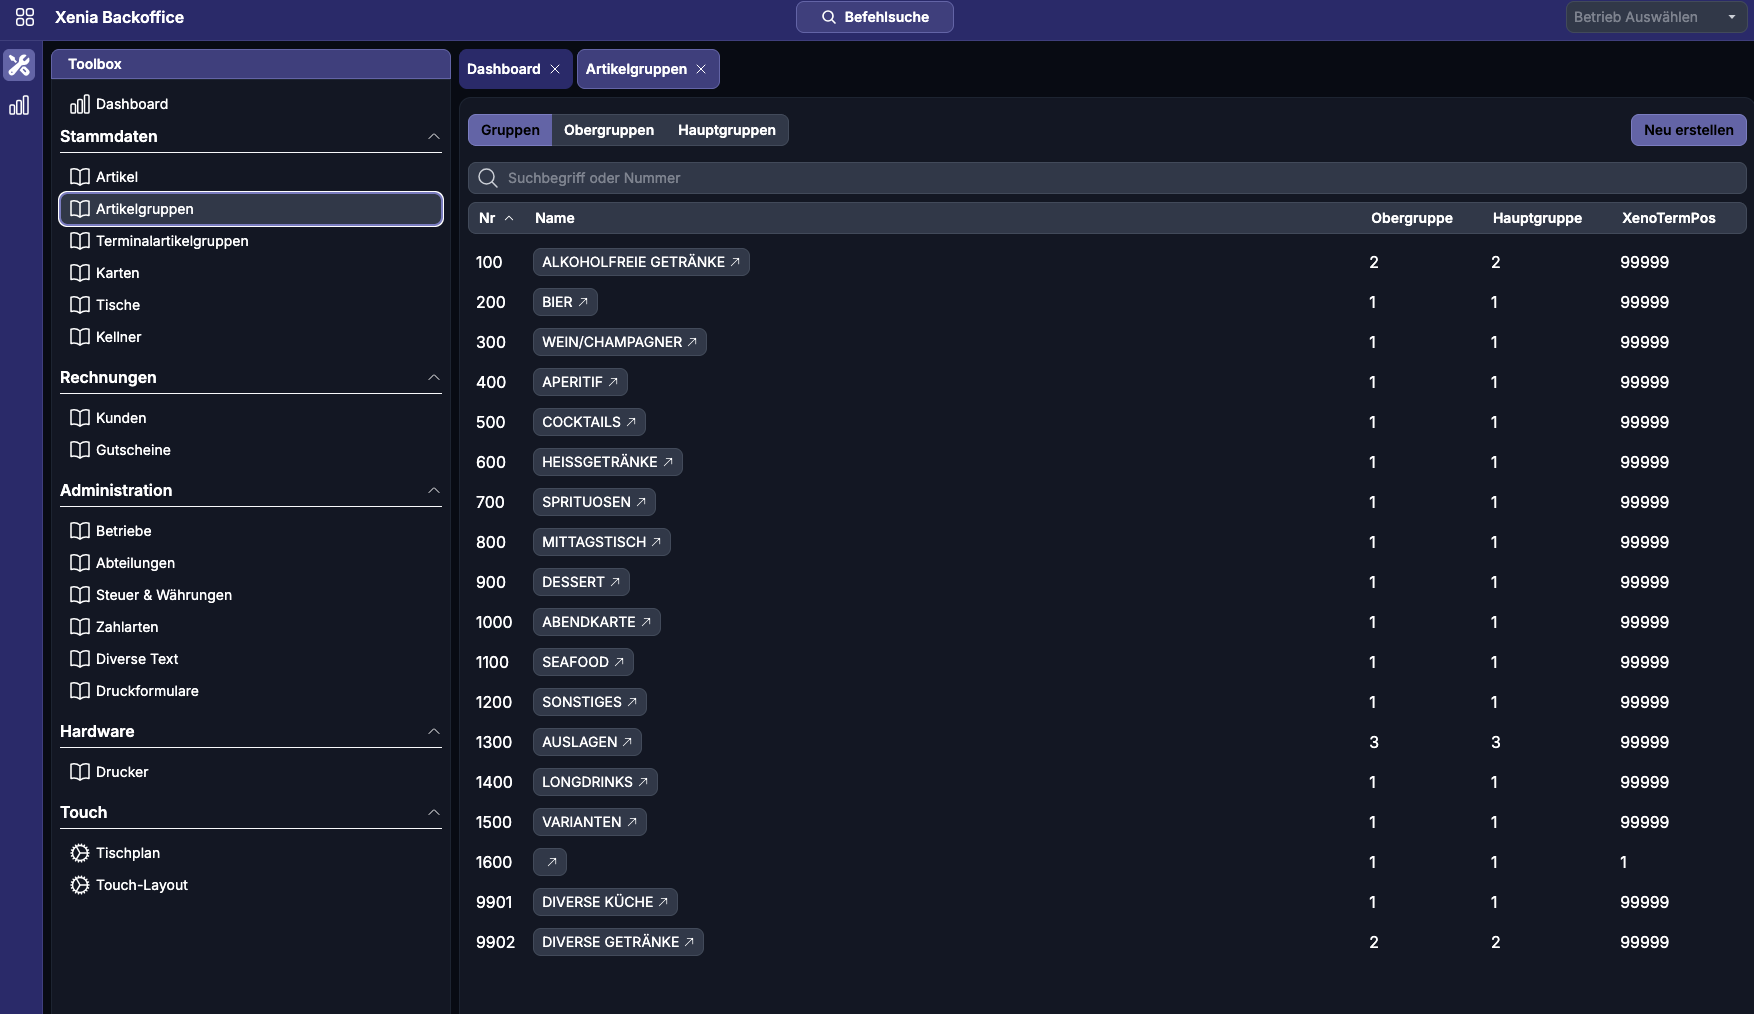Click the Neu erstellen button

pos(1688,130)
